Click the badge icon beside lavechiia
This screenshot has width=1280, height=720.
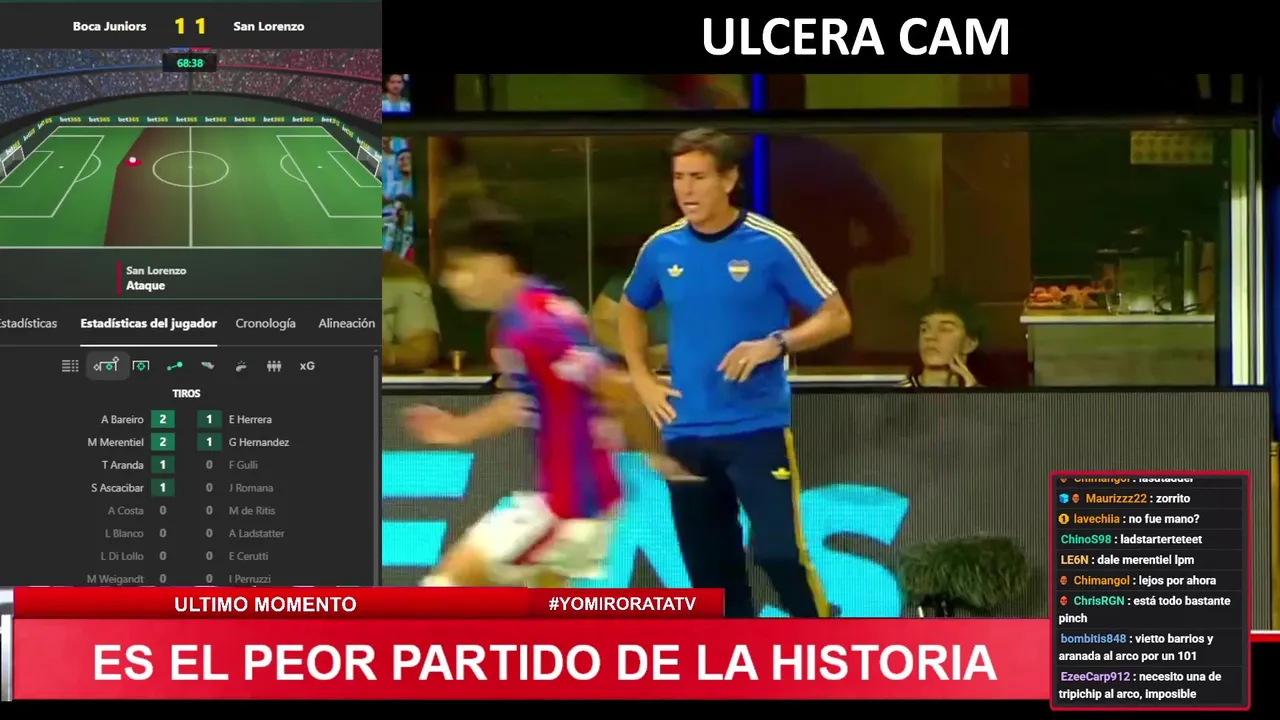coord(1064,519)
